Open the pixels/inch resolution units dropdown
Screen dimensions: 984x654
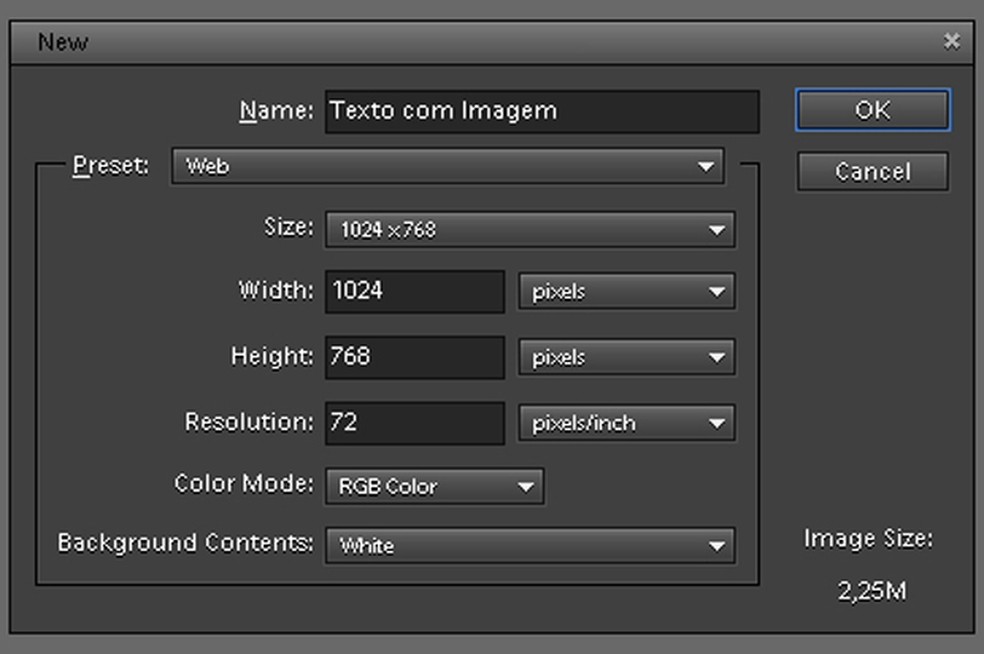626,423
